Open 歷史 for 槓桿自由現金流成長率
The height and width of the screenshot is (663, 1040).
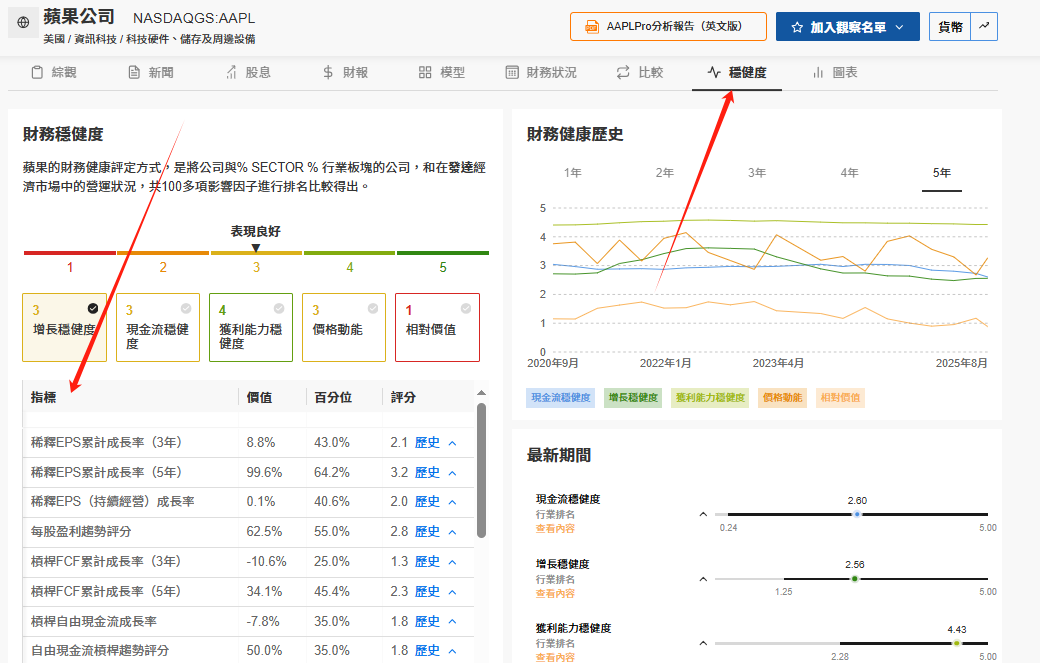point(427,621)
